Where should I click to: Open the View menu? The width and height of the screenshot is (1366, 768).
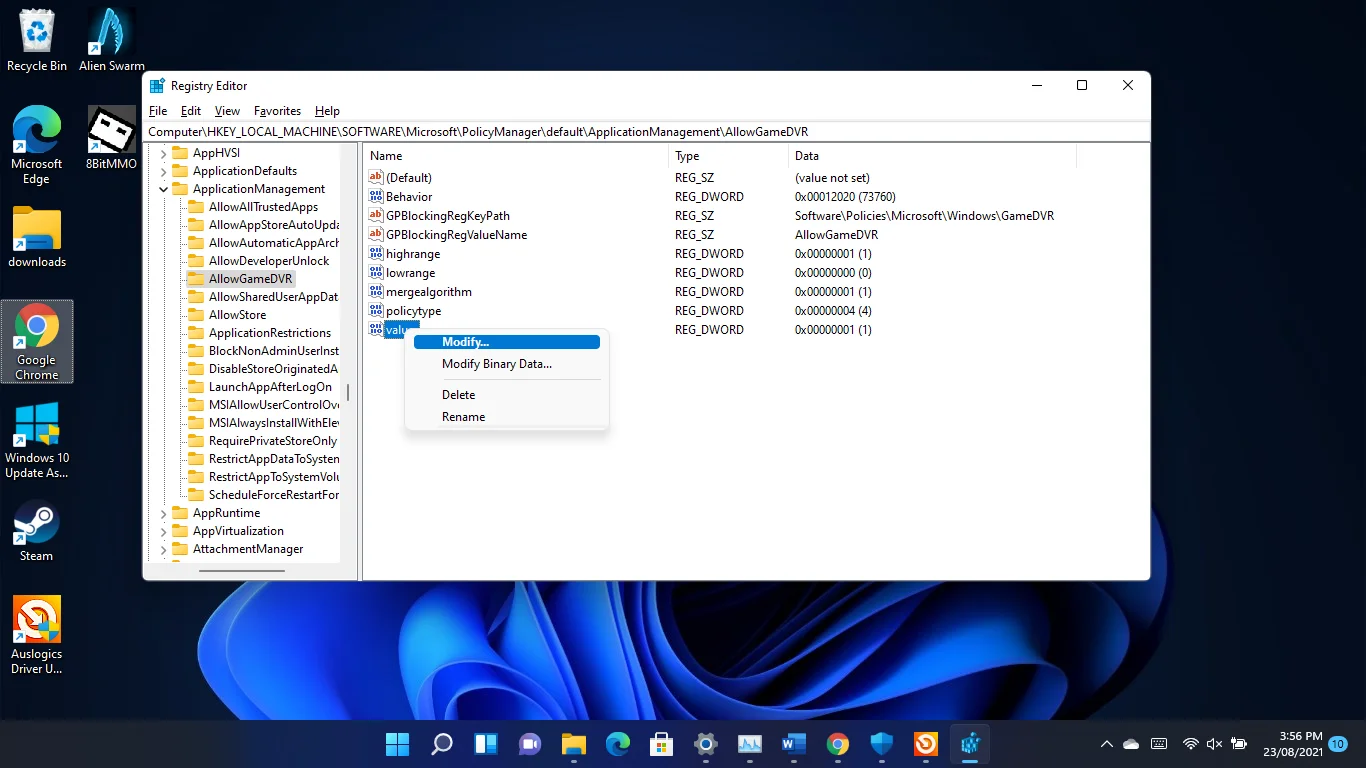(x=228, y=111)
